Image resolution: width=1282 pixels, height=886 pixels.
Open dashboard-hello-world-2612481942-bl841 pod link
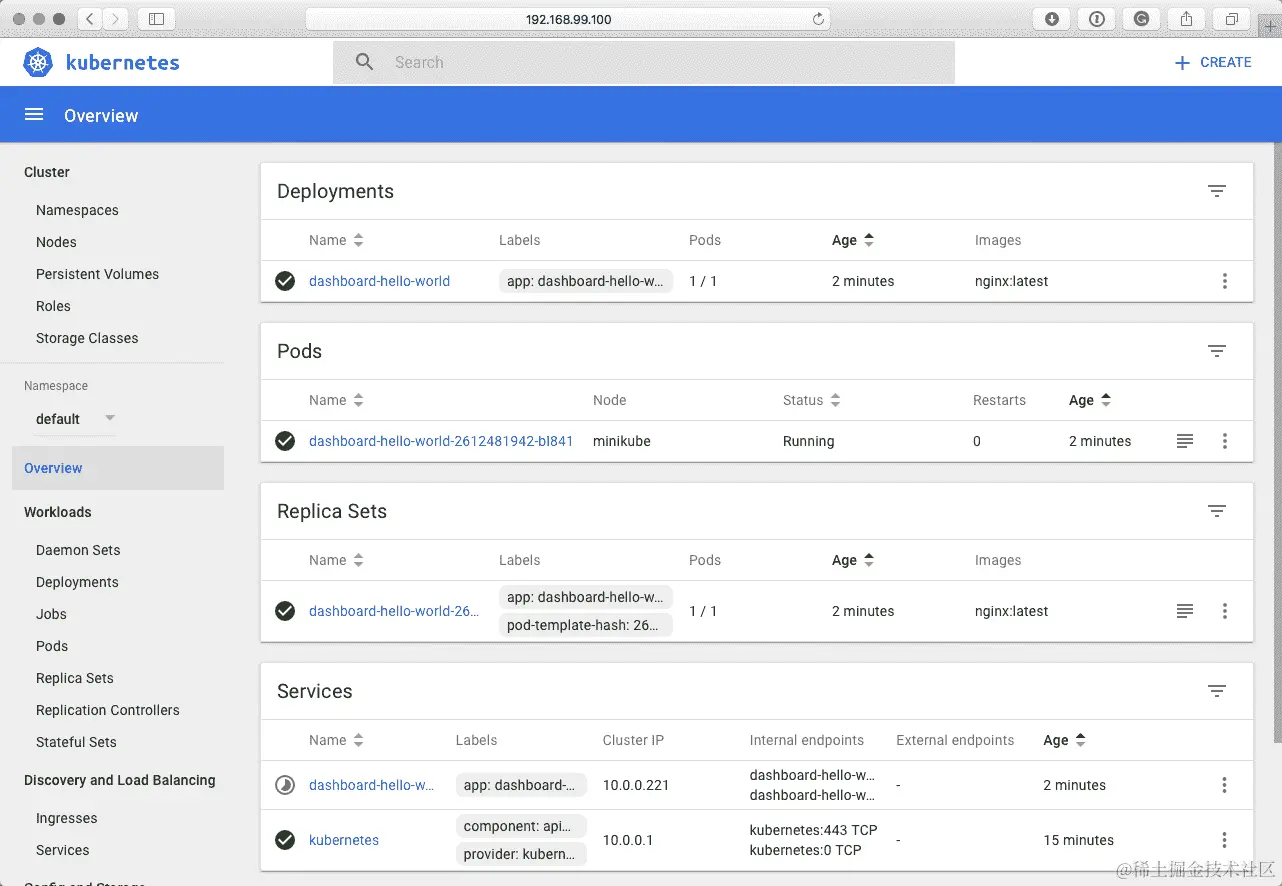(441, 441)
